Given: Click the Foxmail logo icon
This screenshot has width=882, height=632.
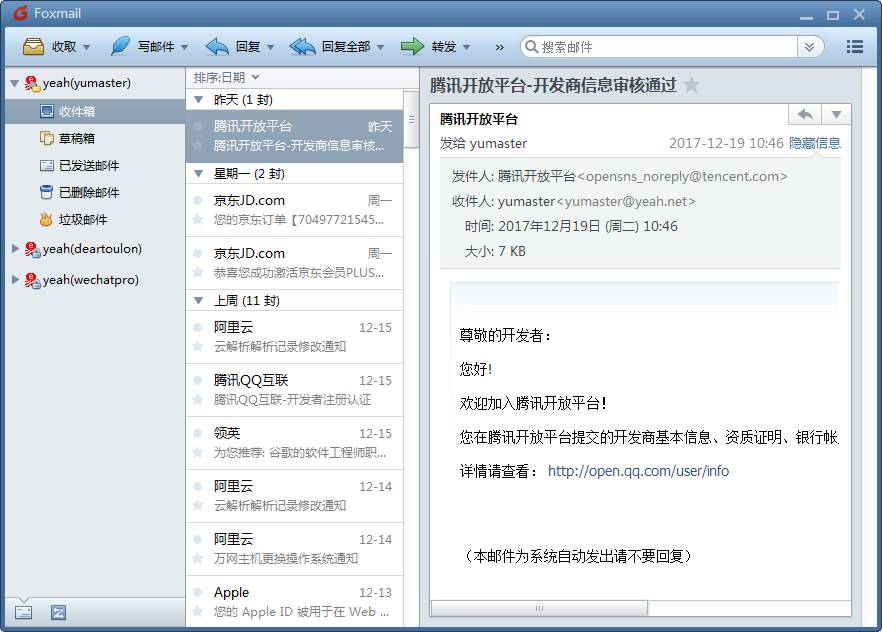Looking at the screenshot, I should (x=21, y=13).
